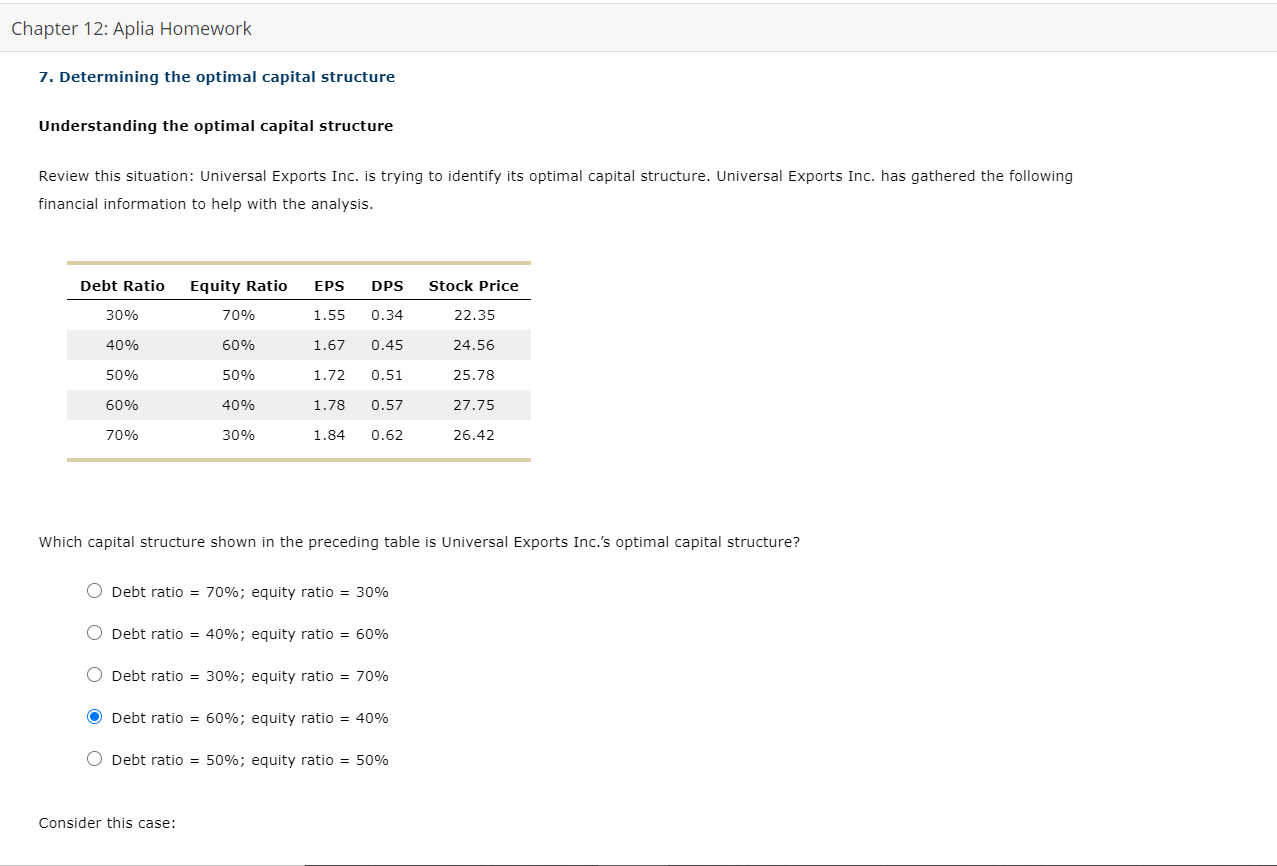Click the highlighted row with 60% debt ratio

(298, 404)
